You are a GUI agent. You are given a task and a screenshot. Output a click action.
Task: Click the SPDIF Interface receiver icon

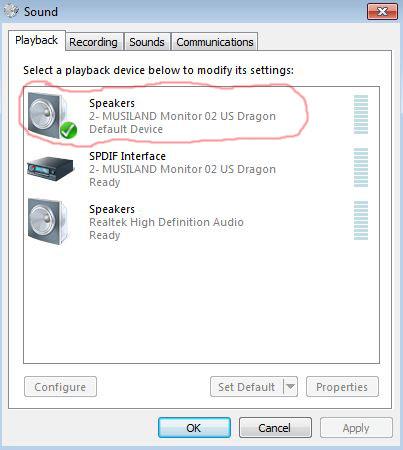click(50, 168)
